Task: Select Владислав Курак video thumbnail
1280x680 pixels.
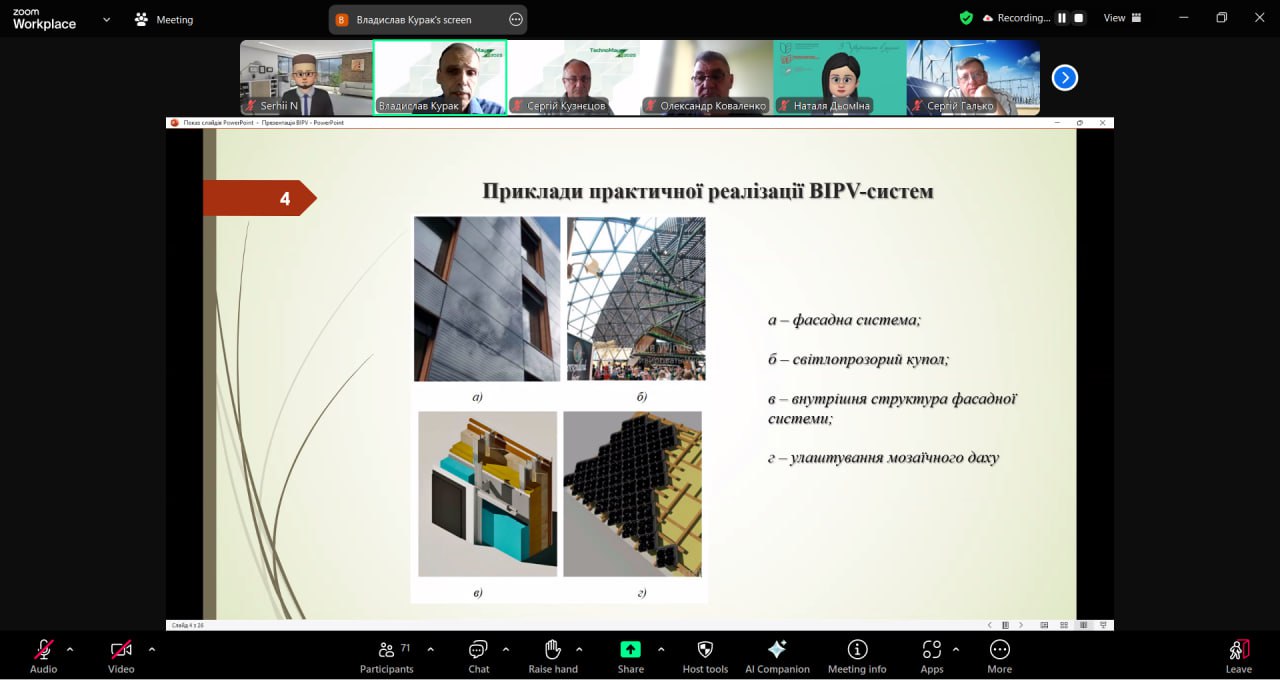Action: tap(440, 78)
